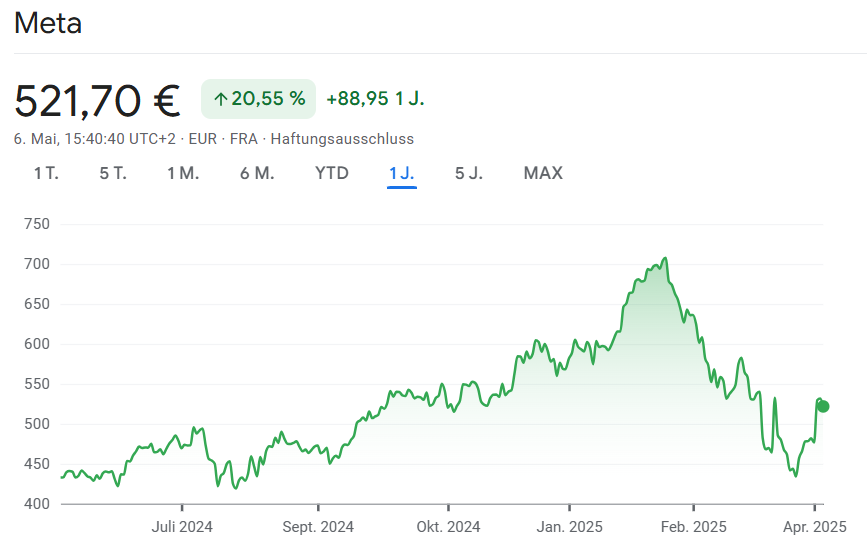Switch chart to 5 T. range
This screenshot has height=554, width=867.
113,173
